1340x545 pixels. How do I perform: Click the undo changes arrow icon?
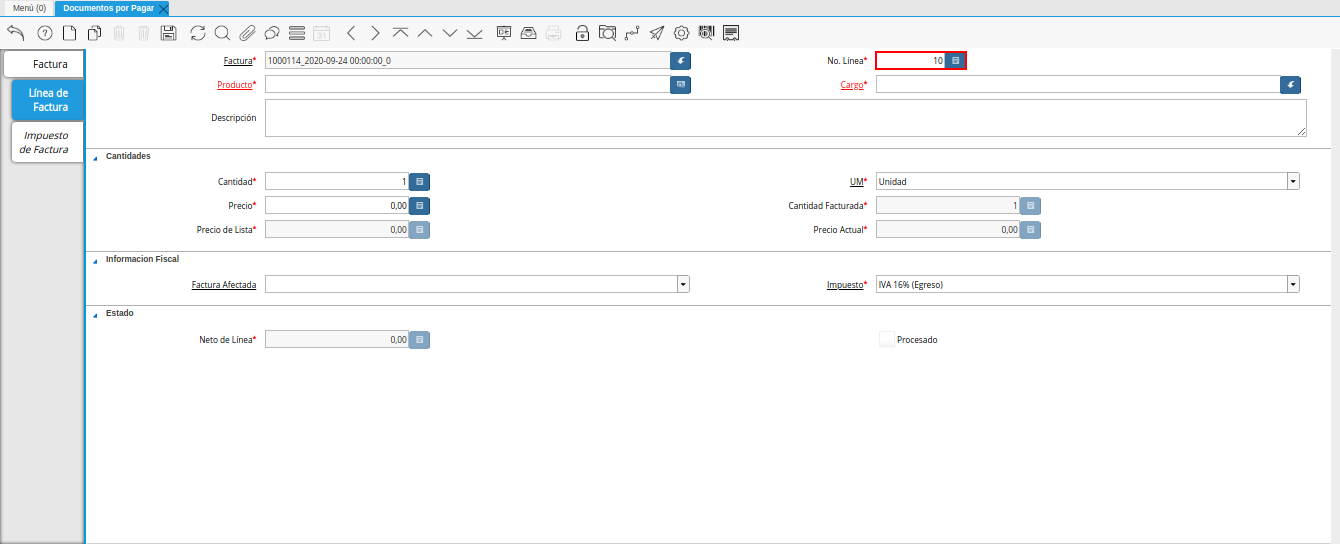[x=15, y=32]
